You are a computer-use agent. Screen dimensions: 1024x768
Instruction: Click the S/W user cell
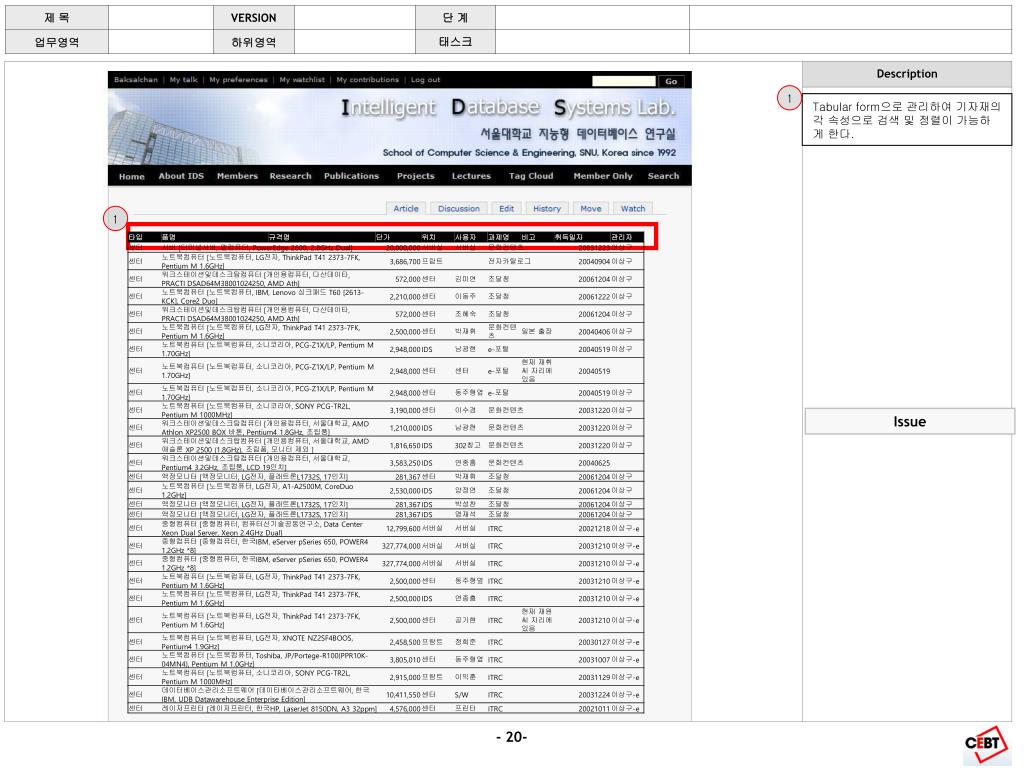461,696
